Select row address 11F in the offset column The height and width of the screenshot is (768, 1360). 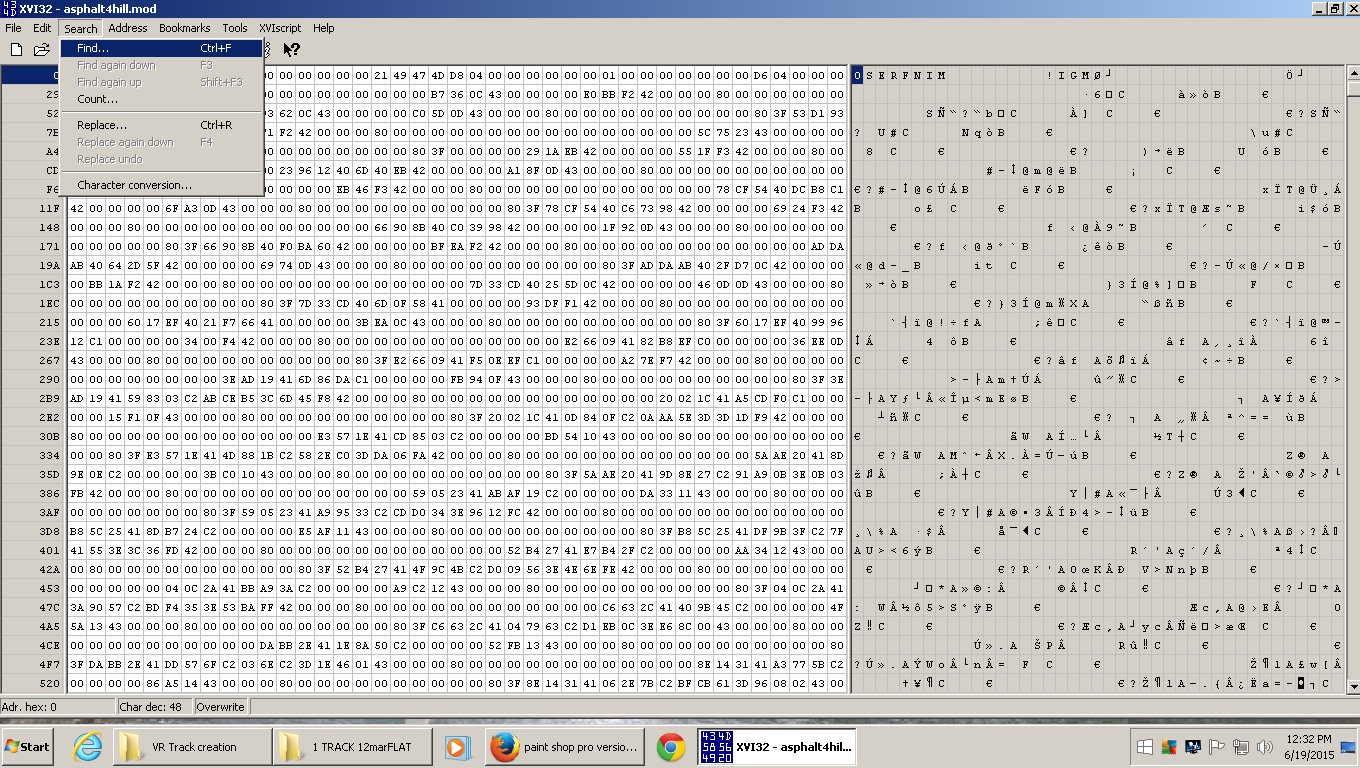[32, 209]
